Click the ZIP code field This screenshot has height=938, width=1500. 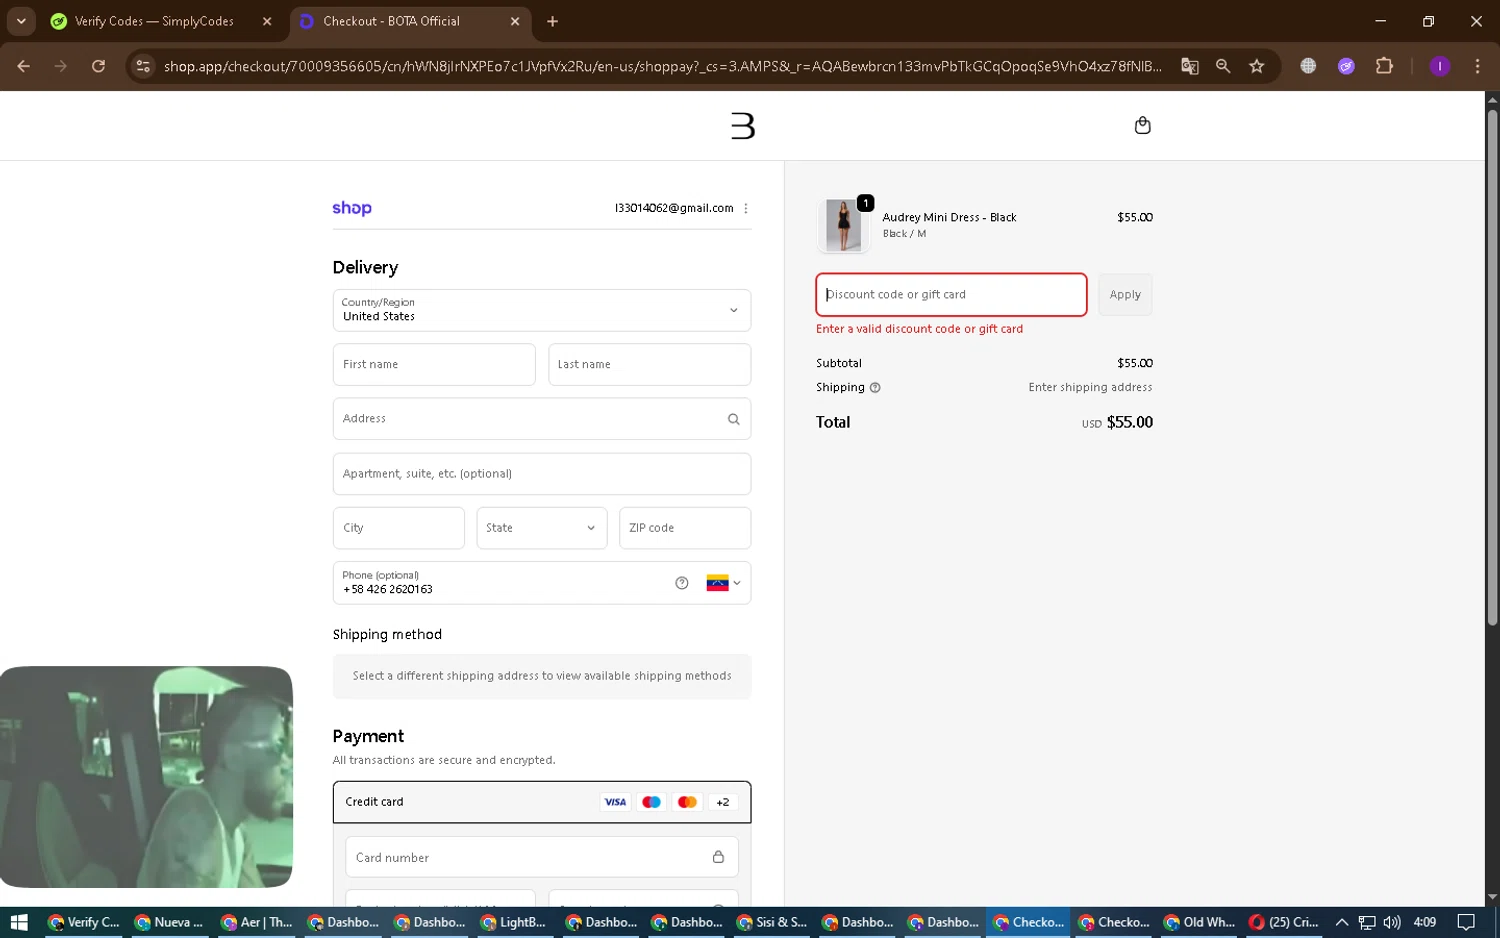click(x=685, y=528)
